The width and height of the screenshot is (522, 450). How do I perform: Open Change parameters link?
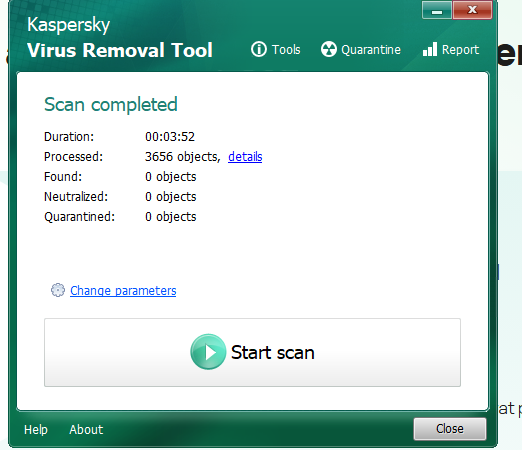[123, 291]
